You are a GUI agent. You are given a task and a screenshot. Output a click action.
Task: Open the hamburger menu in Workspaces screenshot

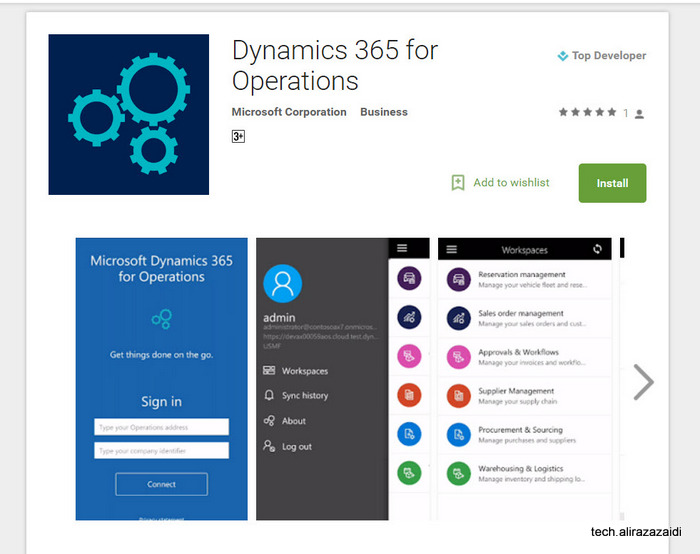pyautogui.click(x=451, y=249)
